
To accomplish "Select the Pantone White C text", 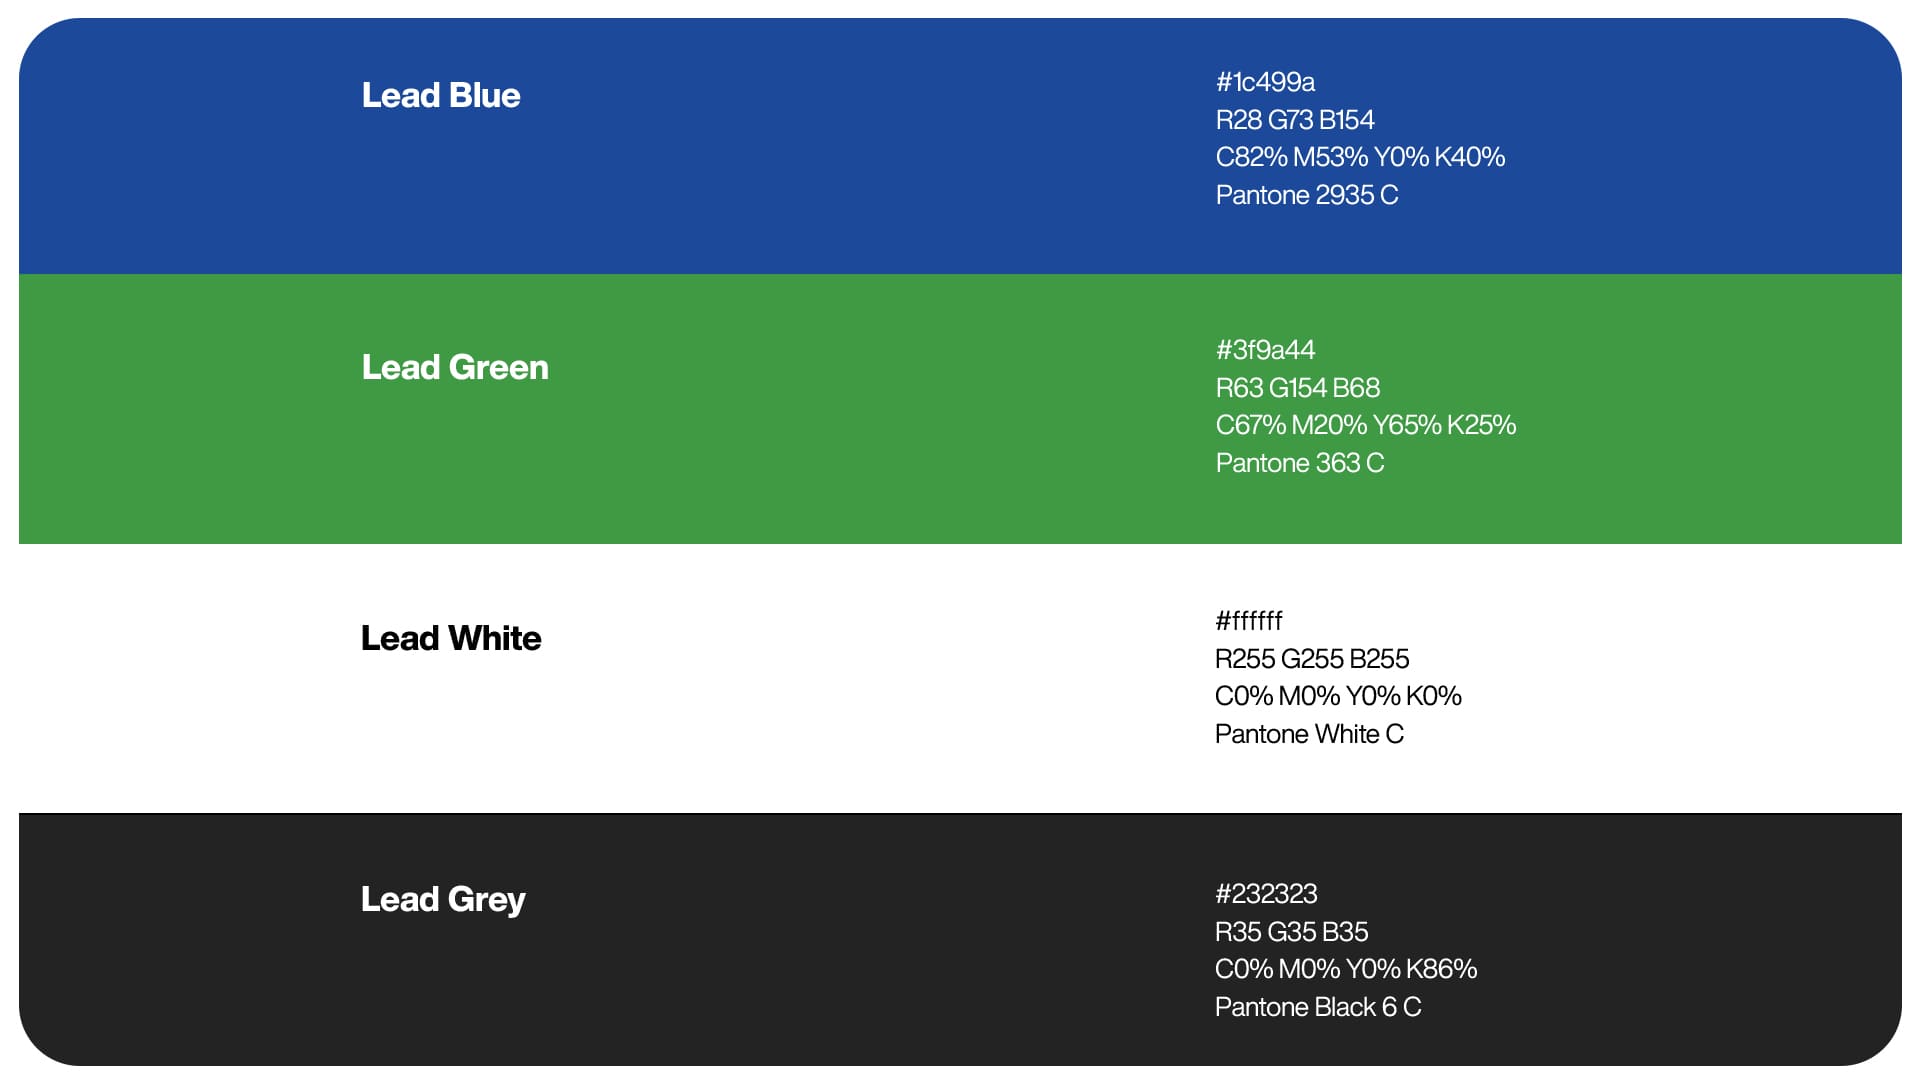I will point(1309,734).
